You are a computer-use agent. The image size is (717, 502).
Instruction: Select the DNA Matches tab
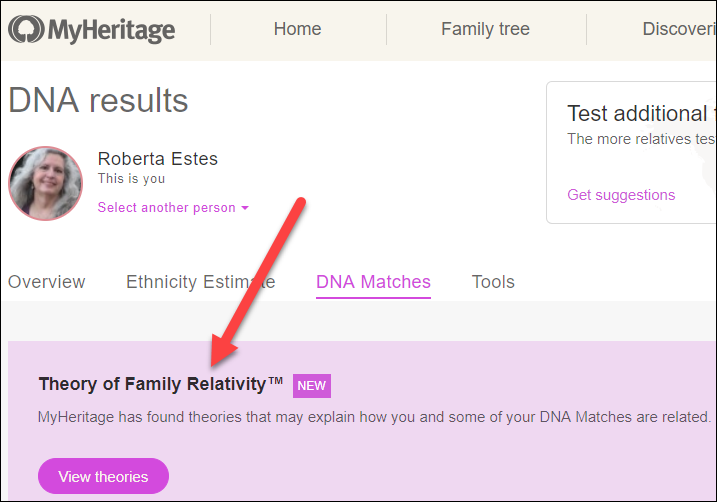click(373, 282)
